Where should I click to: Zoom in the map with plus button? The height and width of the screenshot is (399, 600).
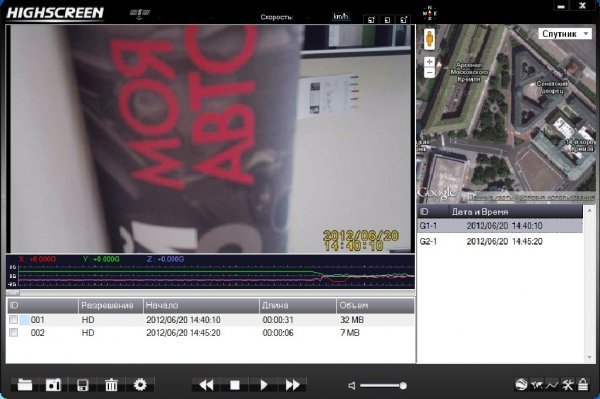[x=429, y=61]
